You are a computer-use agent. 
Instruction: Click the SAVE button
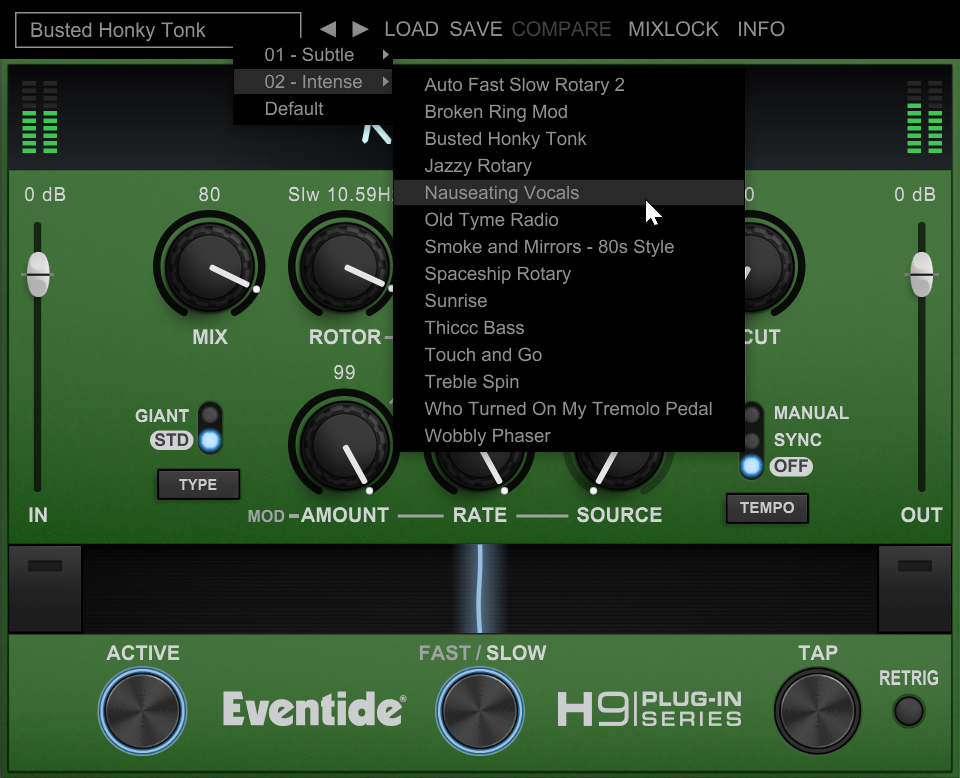click(476, 29)
